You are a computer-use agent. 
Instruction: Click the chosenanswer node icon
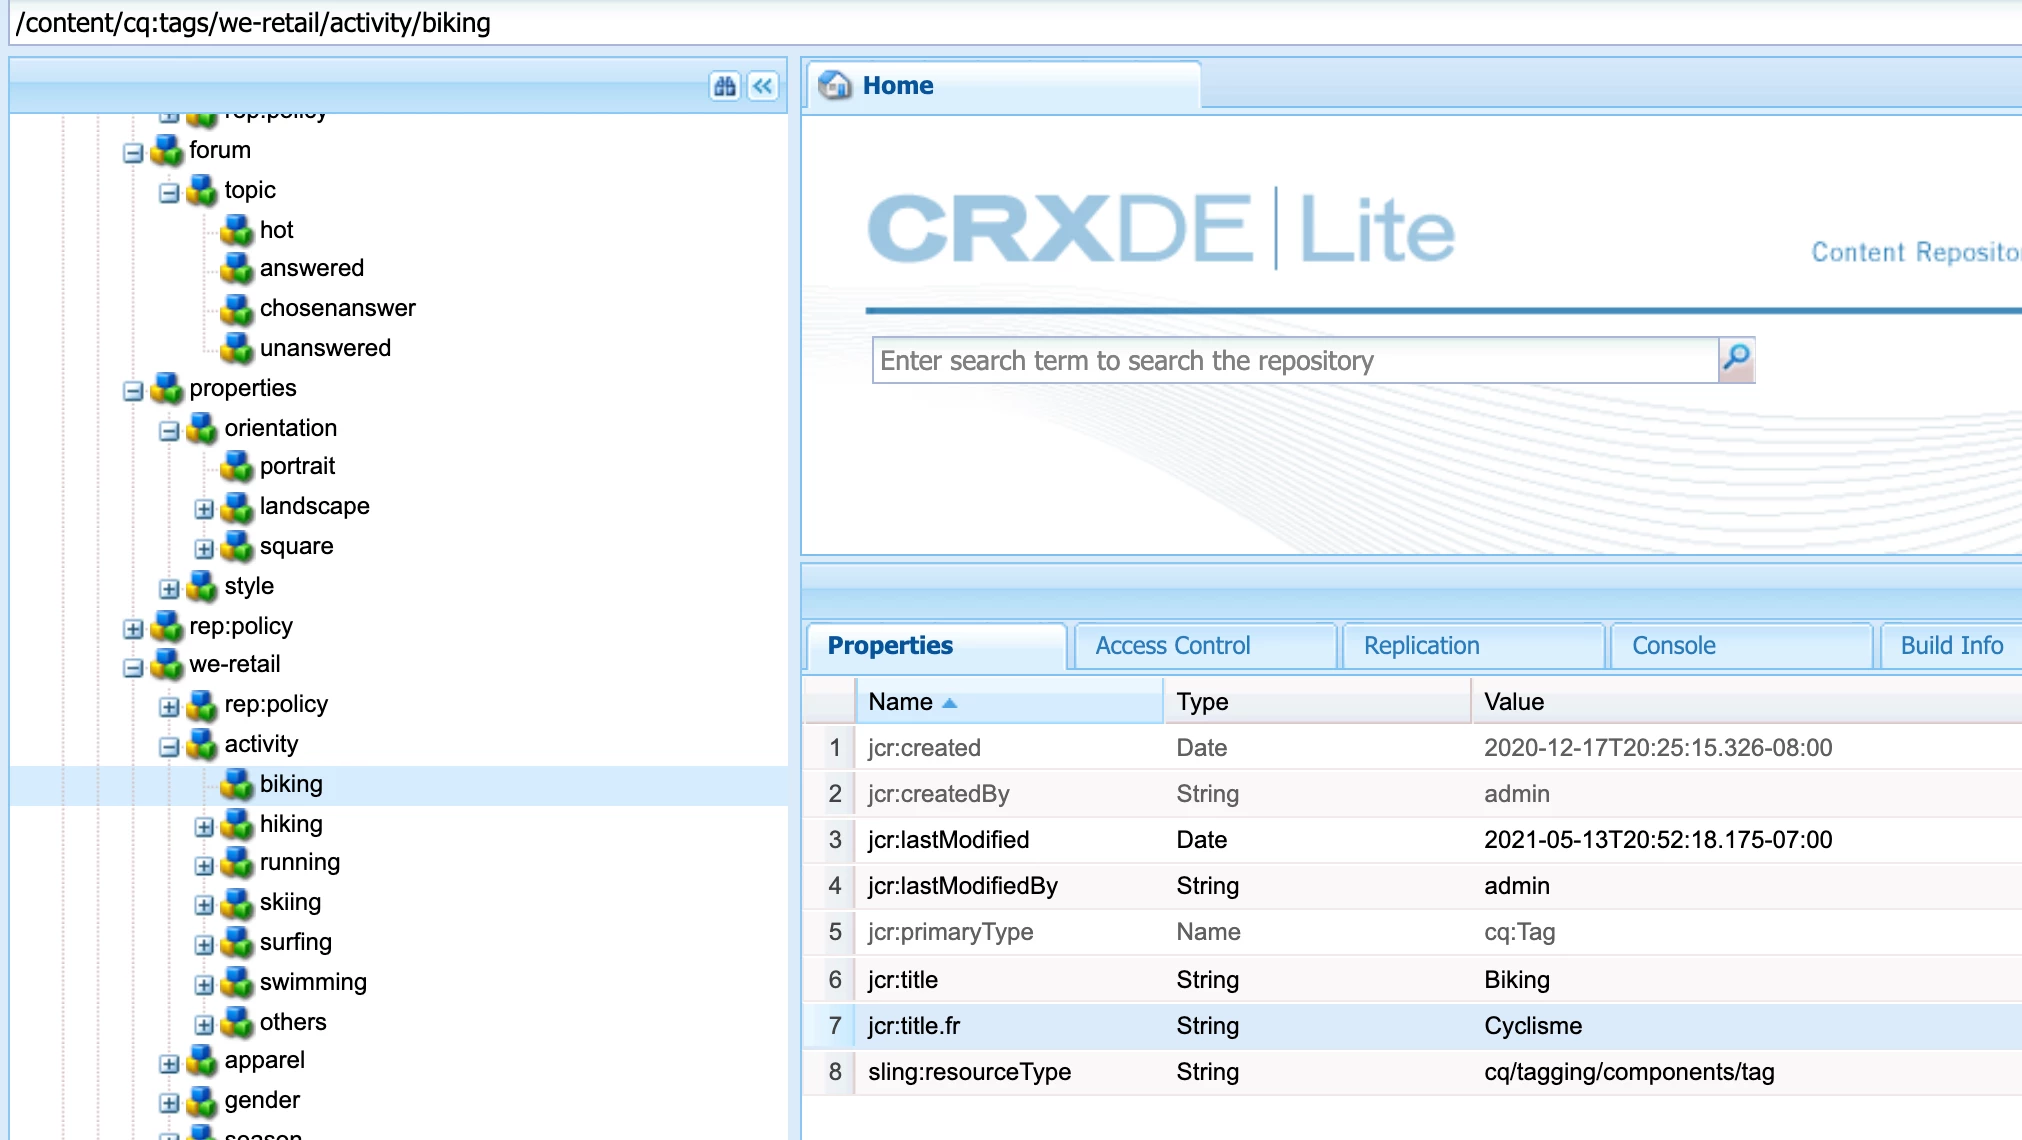click(237, 309)
